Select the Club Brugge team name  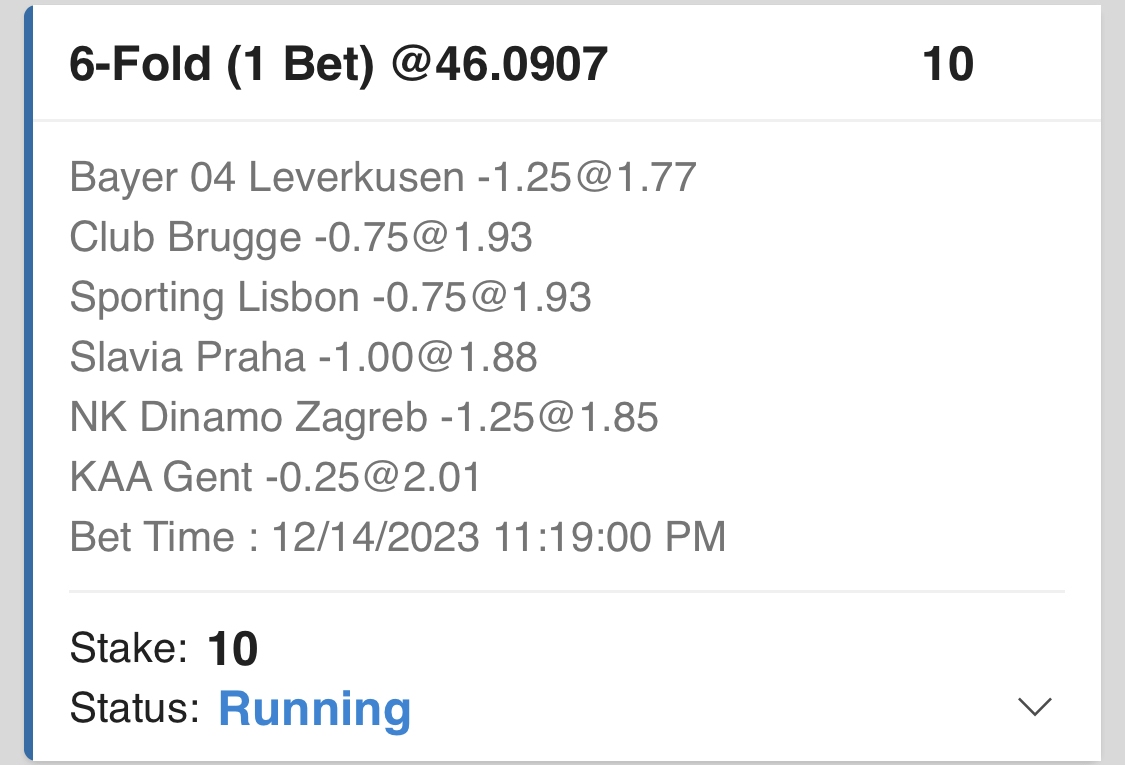pos(185,238)
